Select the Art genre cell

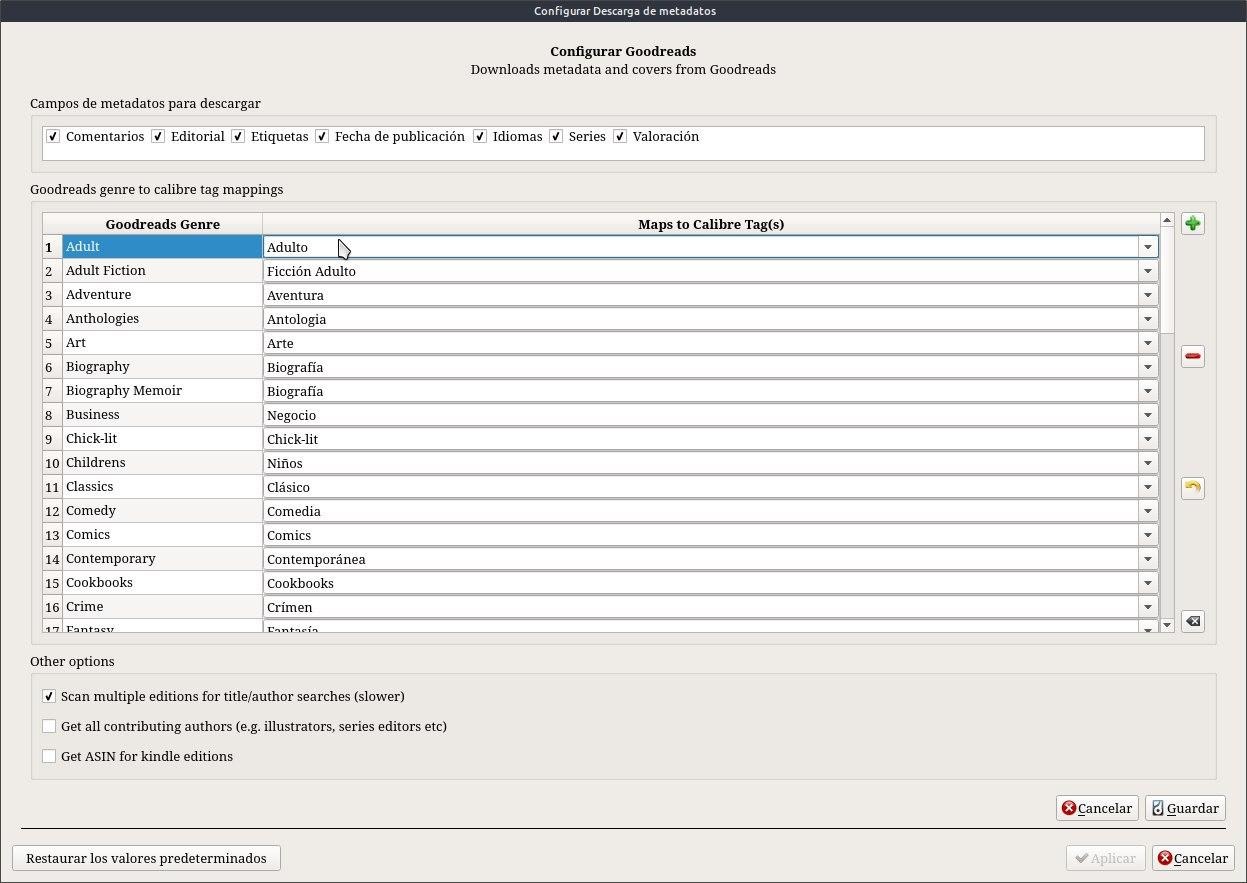tap(162, 343)
